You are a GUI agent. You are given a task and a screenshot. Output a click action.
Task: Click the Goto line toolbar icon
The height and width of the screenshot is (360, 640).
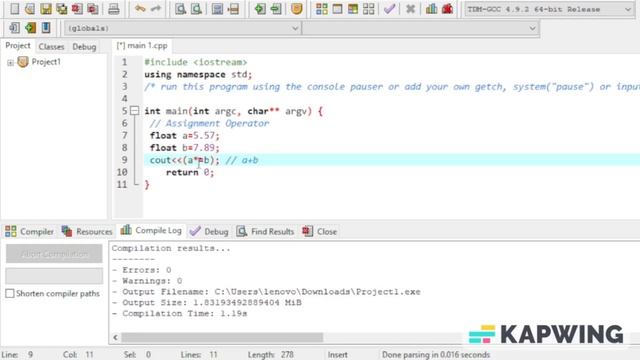point(233,9)
